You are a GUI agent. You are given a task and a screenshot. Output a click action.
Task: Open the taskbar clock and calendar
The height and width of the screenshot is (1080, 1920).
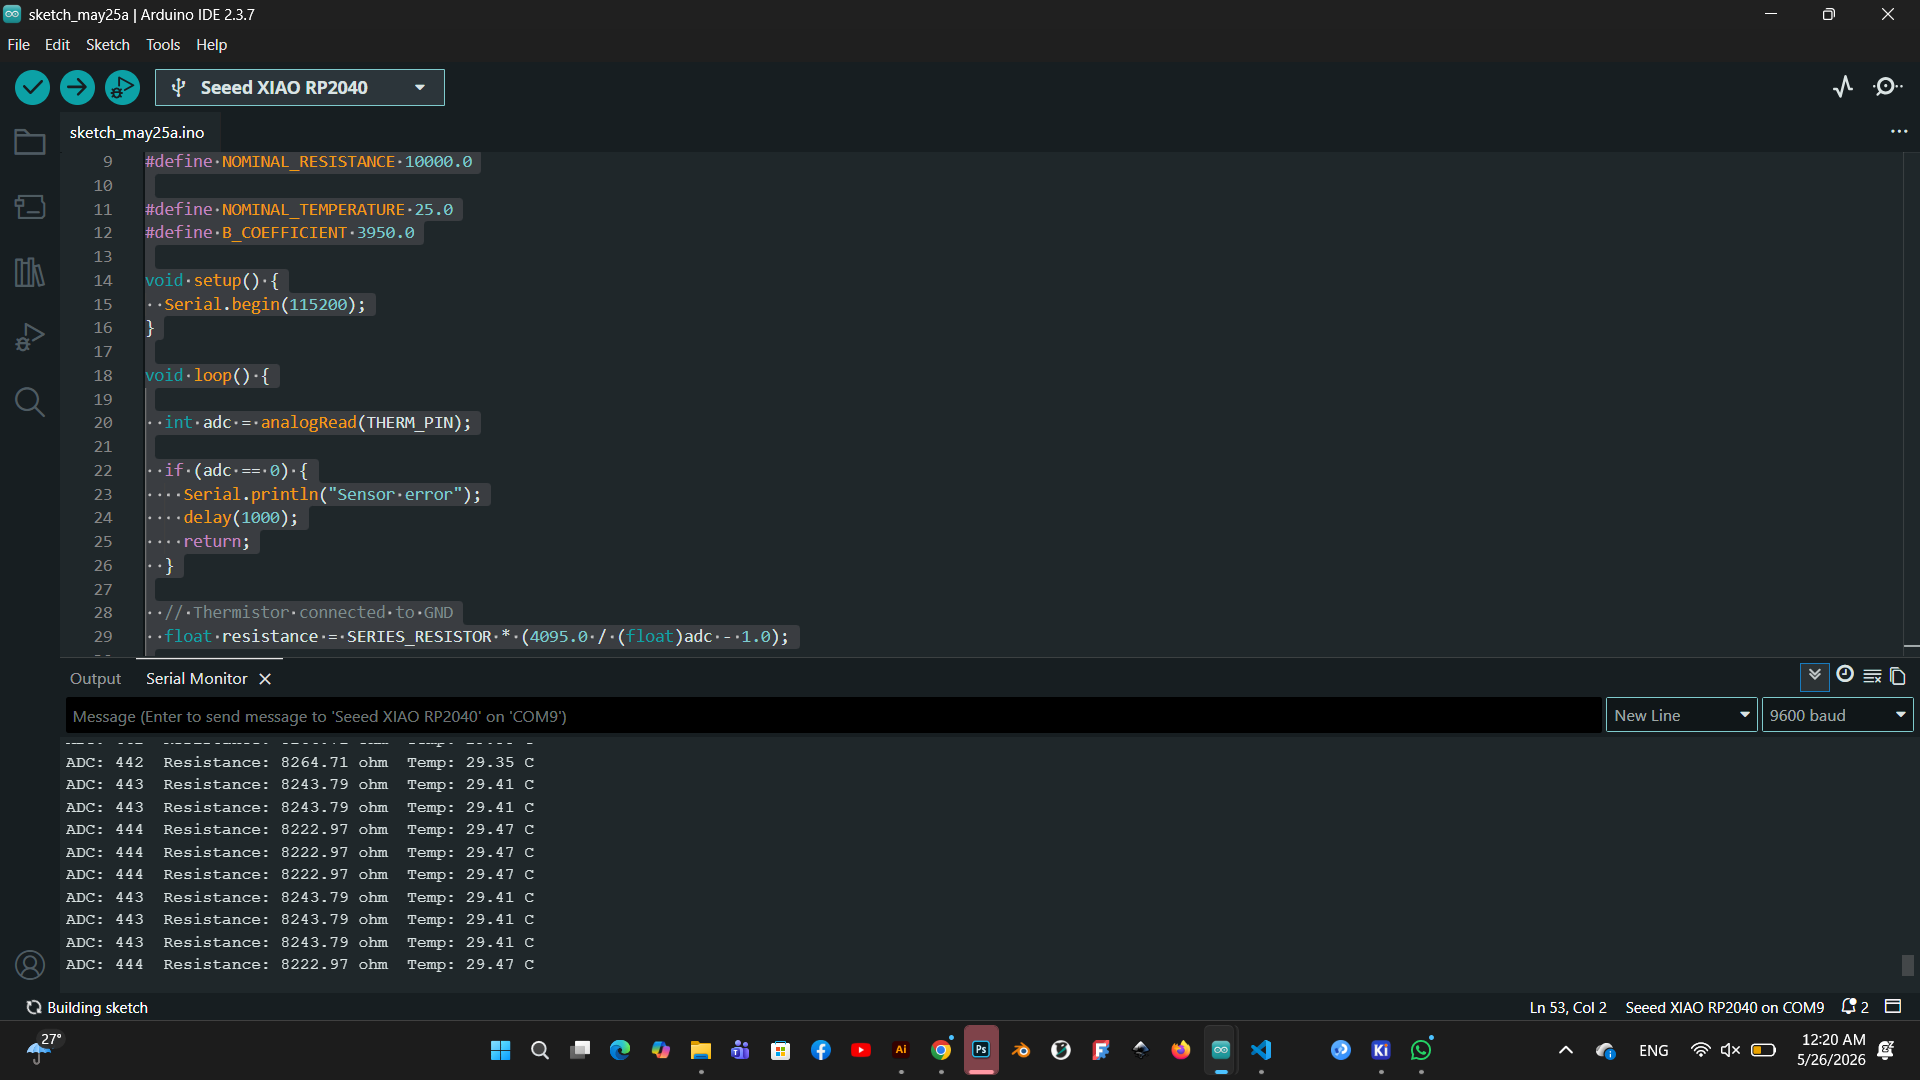point(1831,1050)
